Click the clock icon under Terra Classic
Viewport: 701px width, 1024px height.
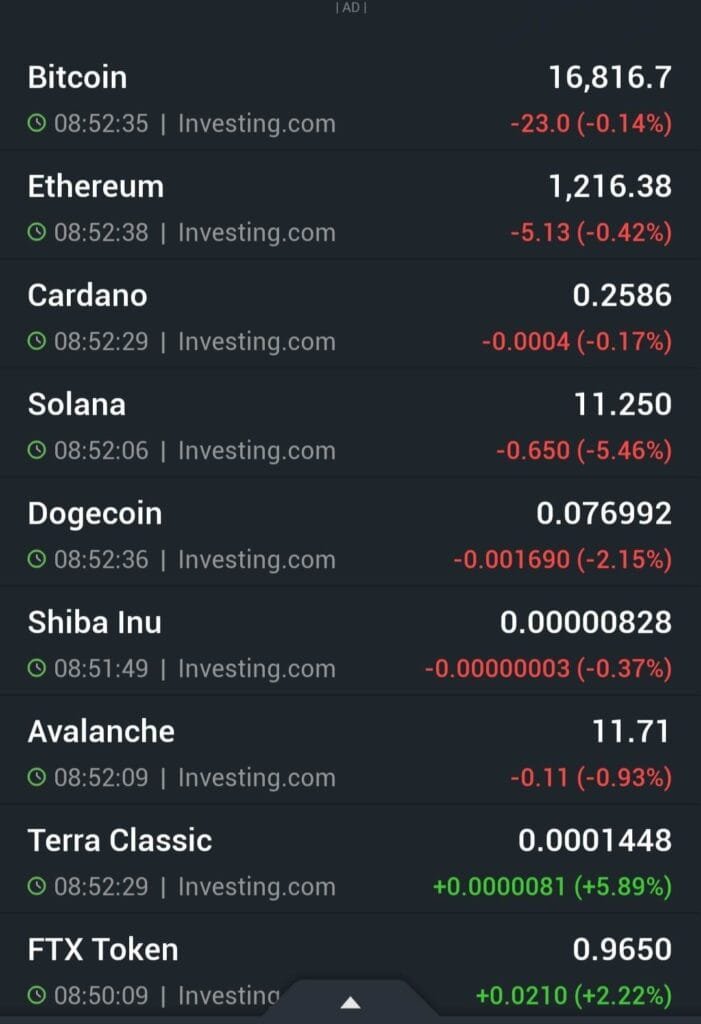pos(37,887)
